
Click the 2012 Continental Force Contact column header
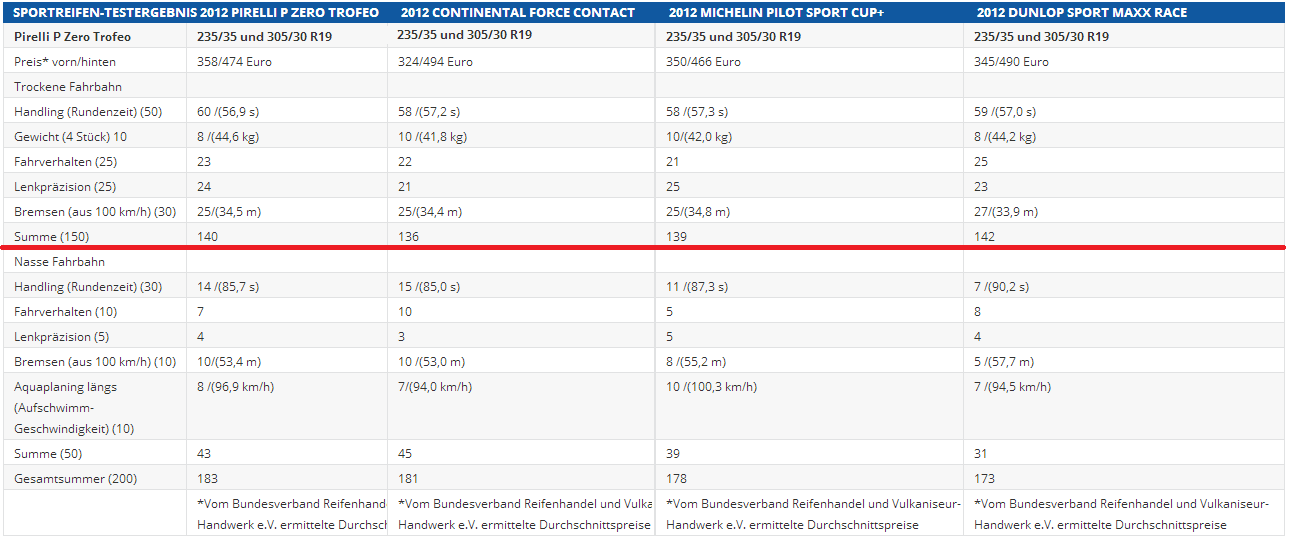pos(518,13)
